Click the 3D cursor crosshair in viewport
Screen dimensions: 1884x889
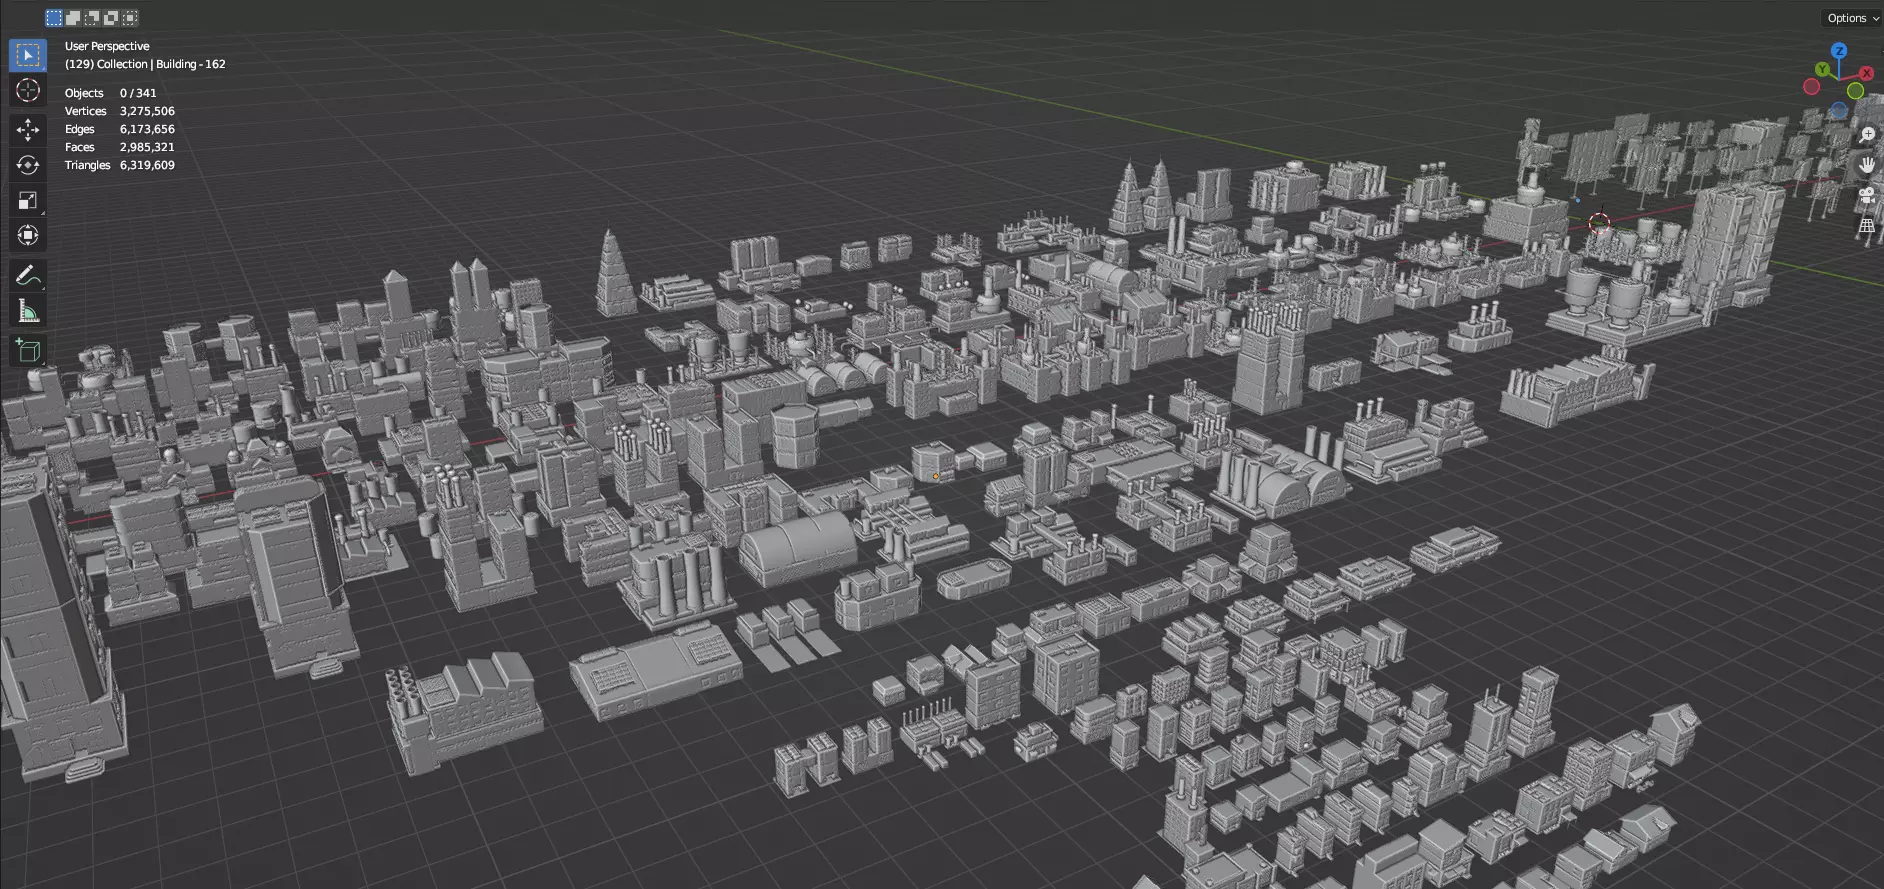1599,223
